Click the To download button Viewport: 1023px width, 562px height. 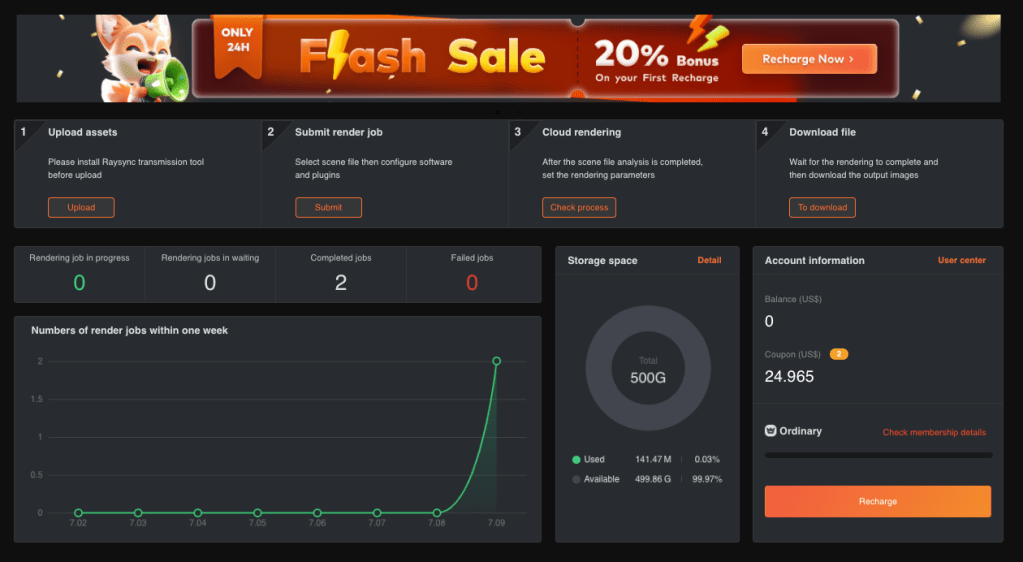822,208
